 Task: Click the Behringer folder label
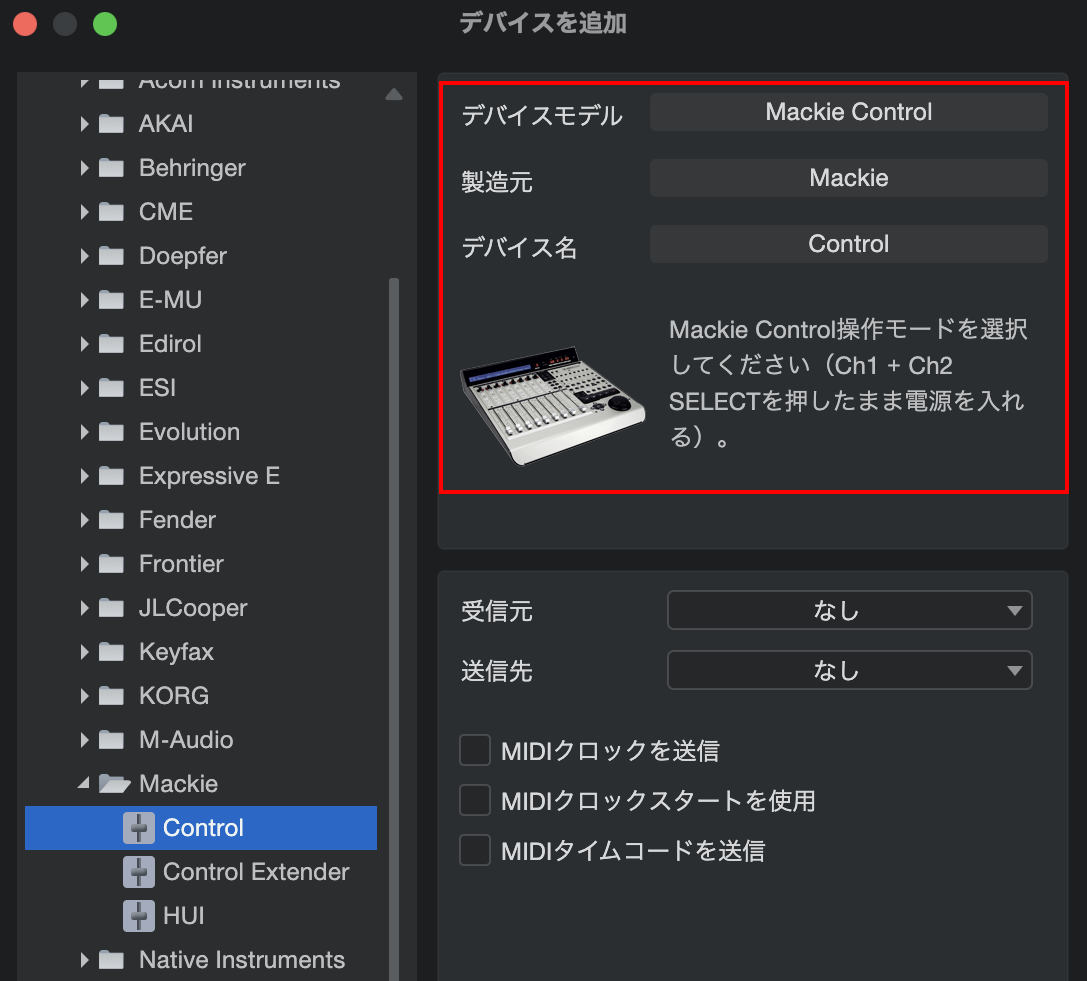(x=192, y=168)
